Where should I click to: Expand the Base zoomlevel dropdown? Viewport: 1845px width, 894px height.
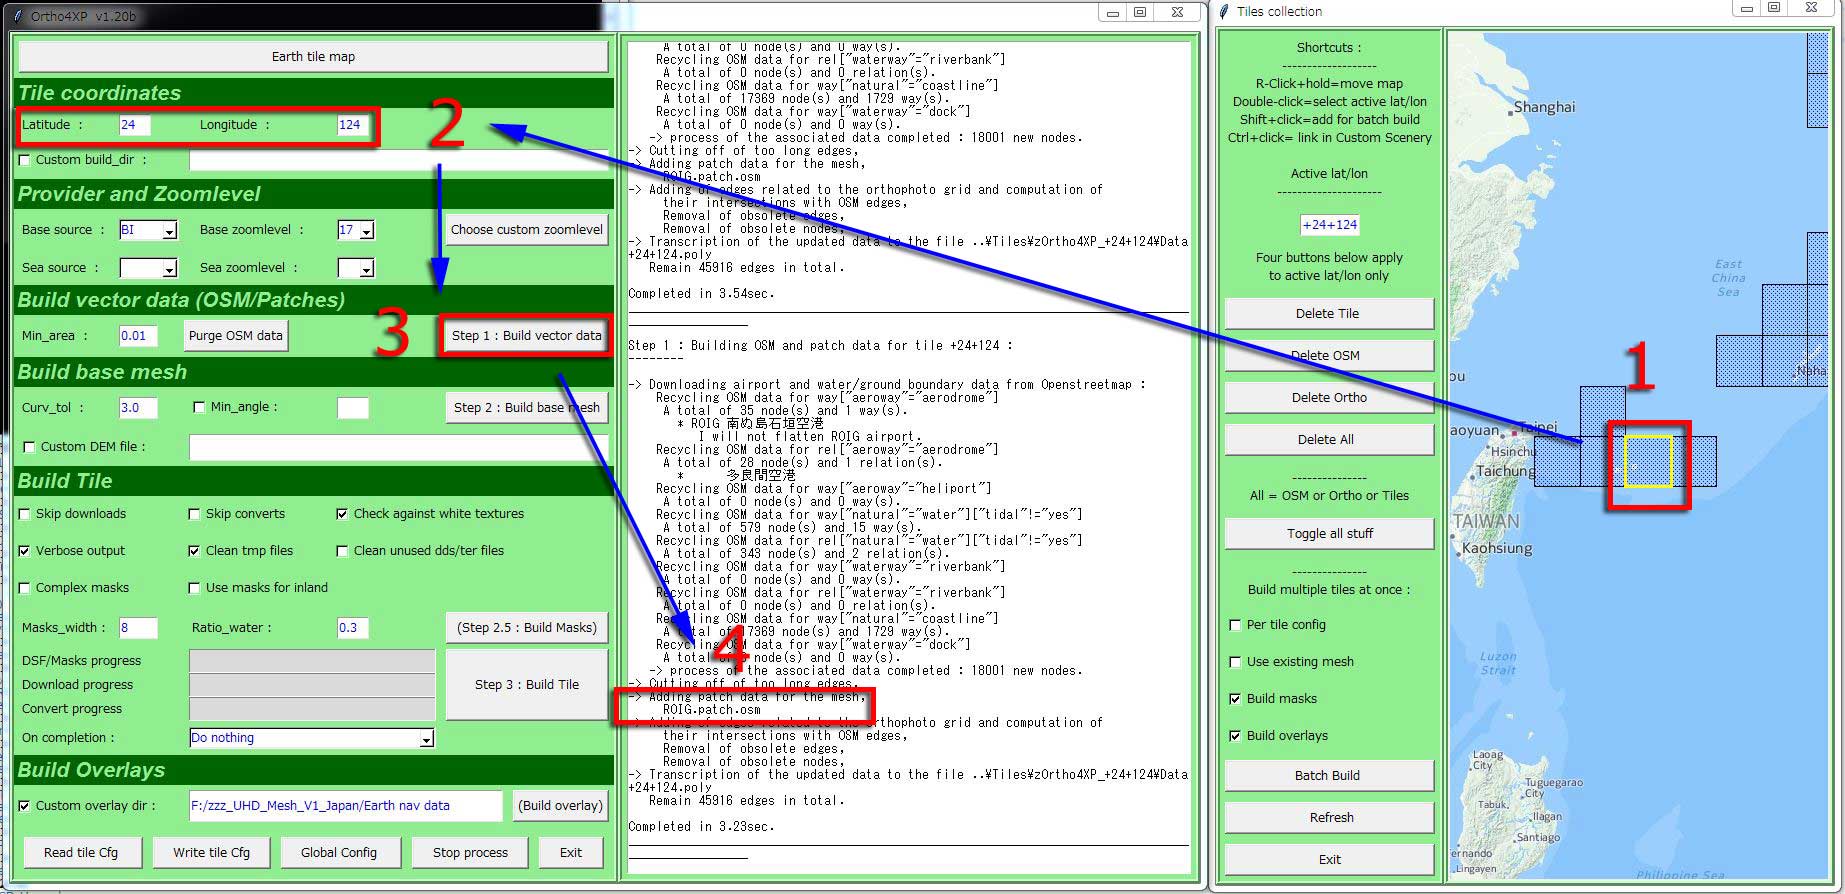click(x=366, y=231)
